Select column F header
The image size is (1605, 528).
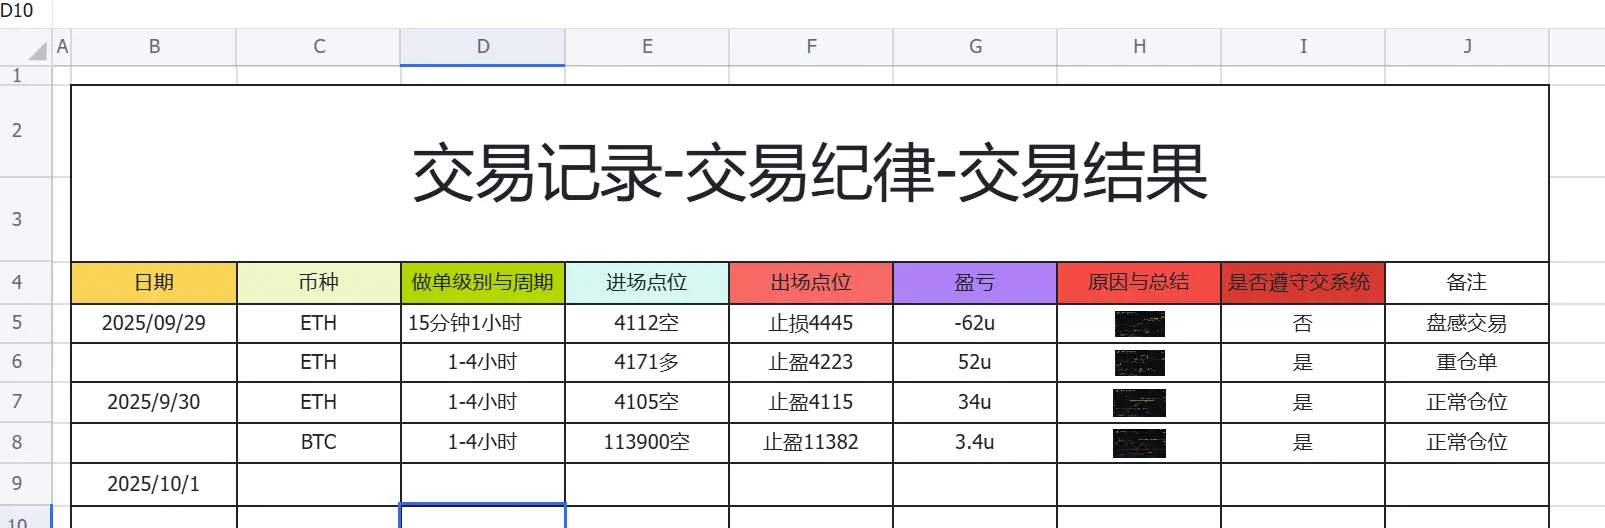811,46
